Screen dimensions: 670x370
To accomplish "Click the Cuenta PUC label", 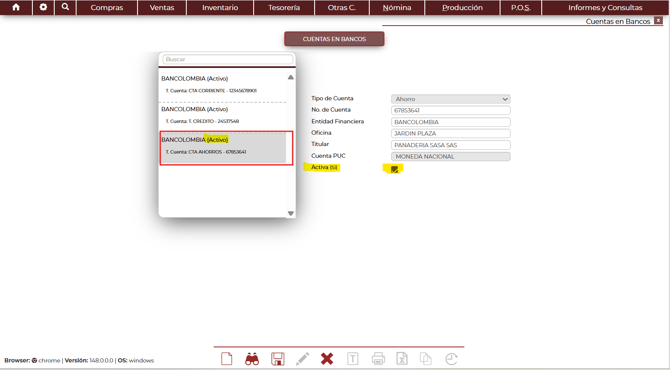I will tap(328, 156).
